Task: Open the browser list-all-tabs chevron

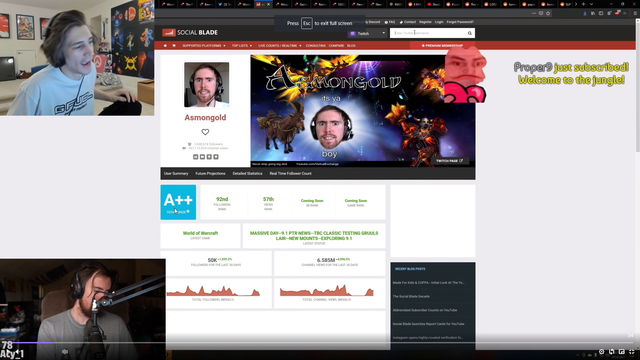Action: (591, 4)
